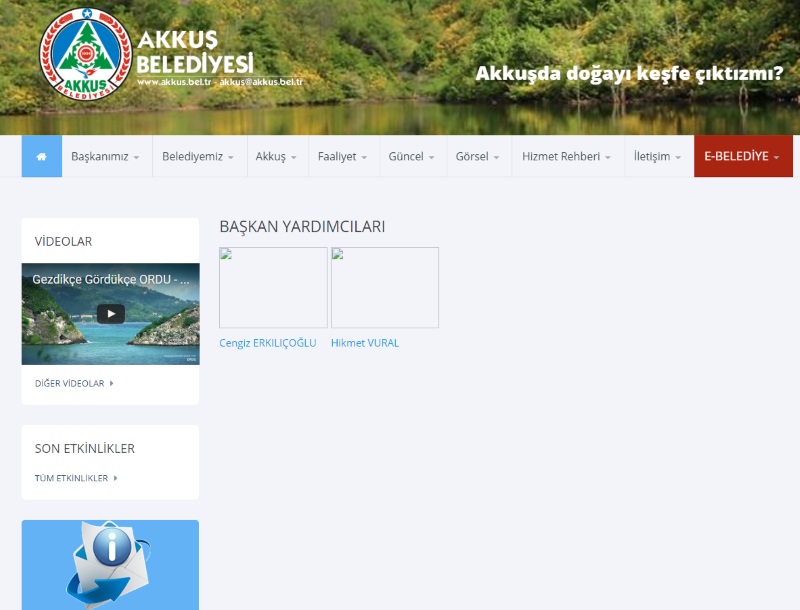This screenshot has height=610, width=800.
Task: Click the Hikmet VURAL name link
Action: click(365, 343)
